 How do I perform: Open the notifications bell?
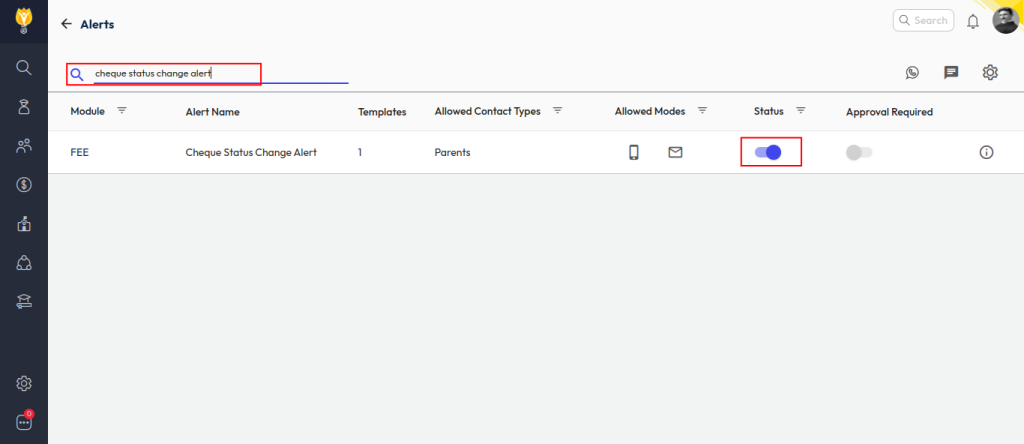click(x=972, y=21)
